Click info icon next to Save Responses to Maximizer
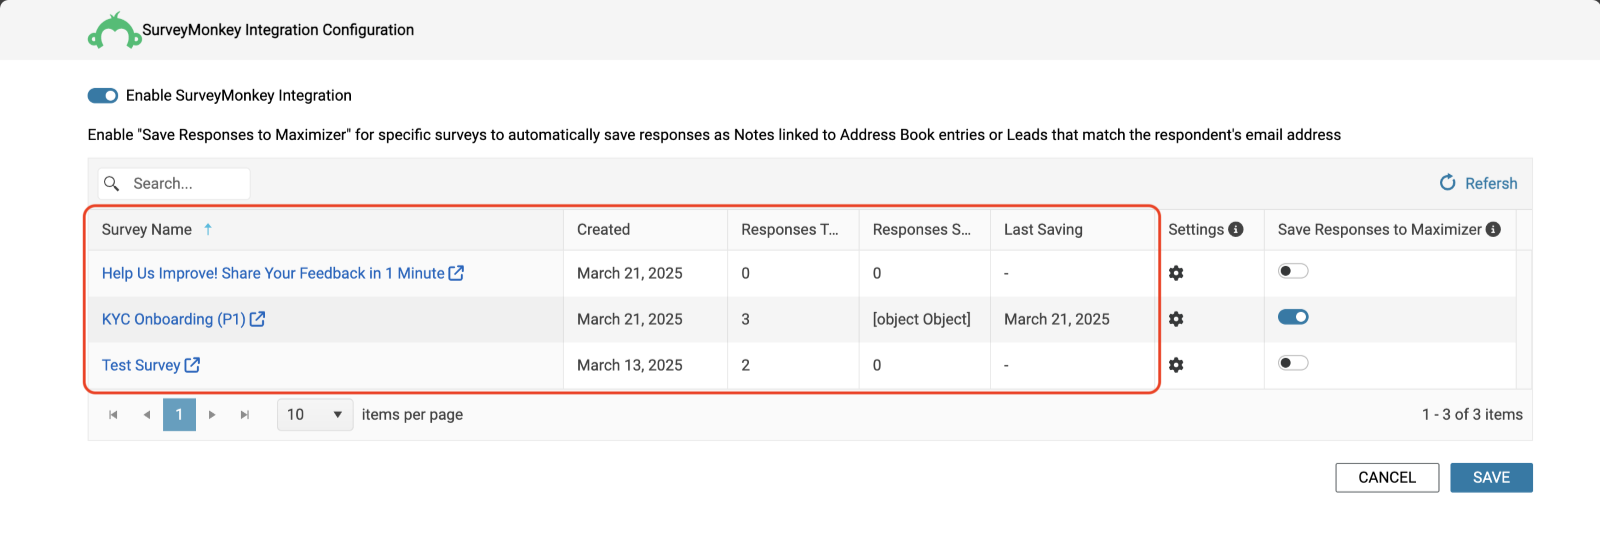 click(1493, 229)
